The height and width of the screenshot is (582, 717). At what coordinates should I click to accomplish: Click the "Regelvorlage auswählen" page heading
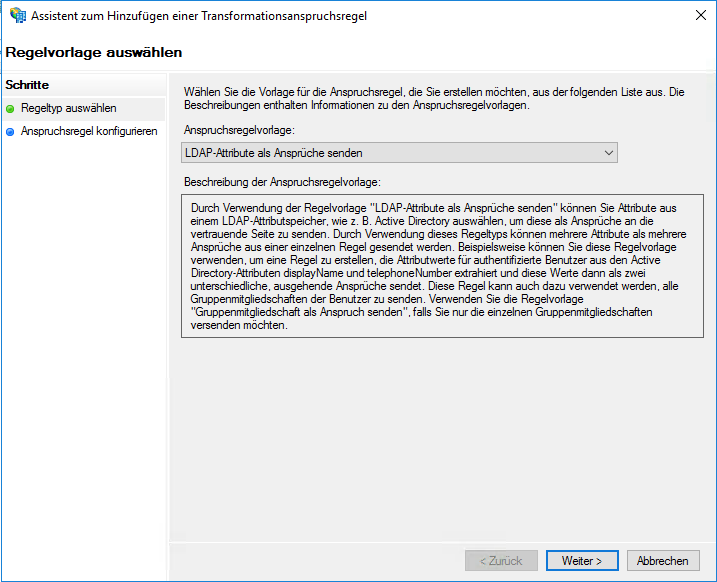click(x=94, y=52)
